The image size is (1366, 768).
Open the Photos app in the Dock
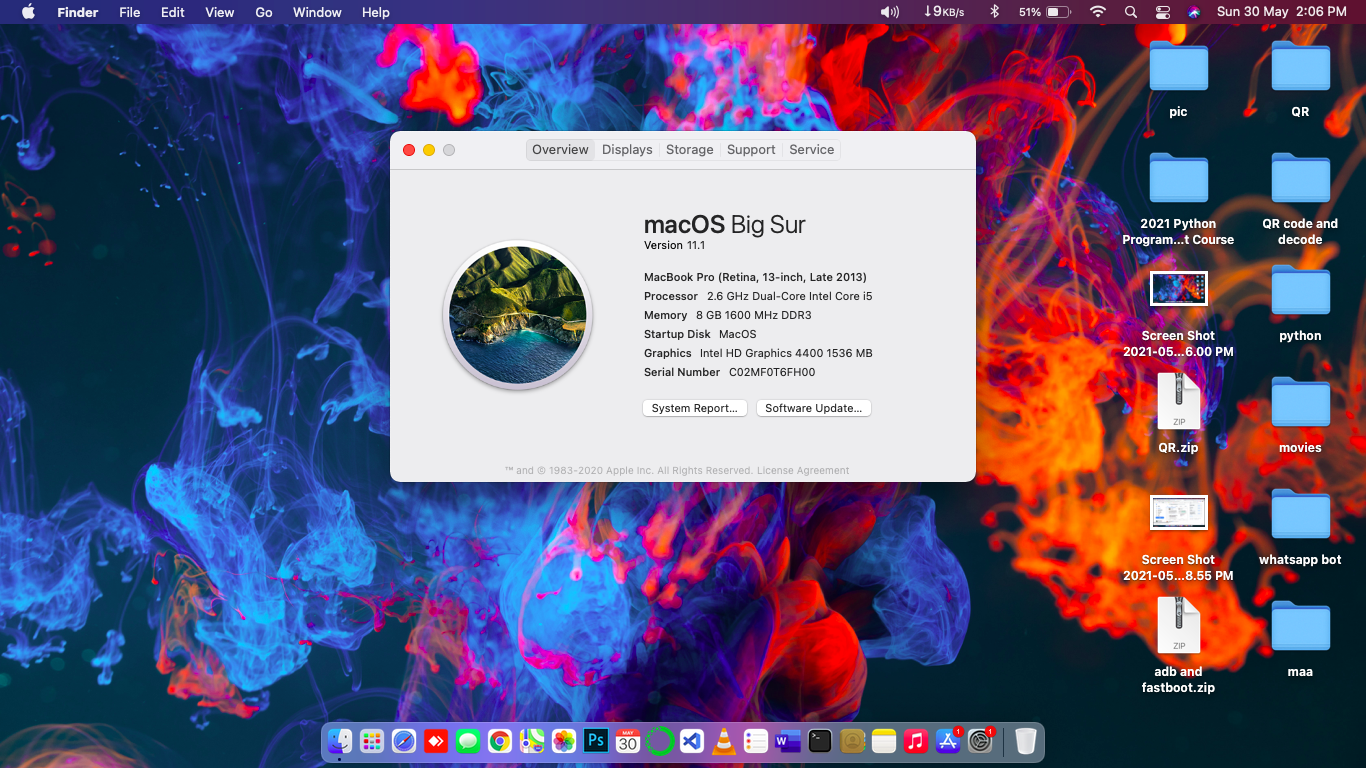point(564,741)
